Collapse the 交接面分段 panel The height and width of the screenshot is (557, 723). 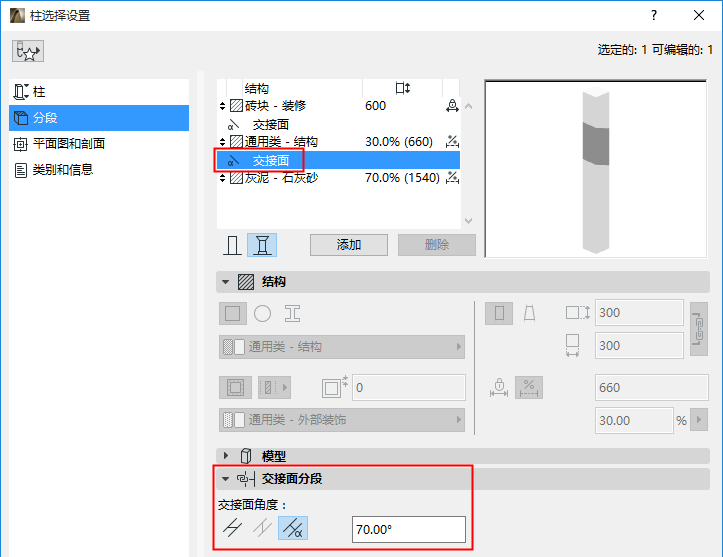pos(225,479)
